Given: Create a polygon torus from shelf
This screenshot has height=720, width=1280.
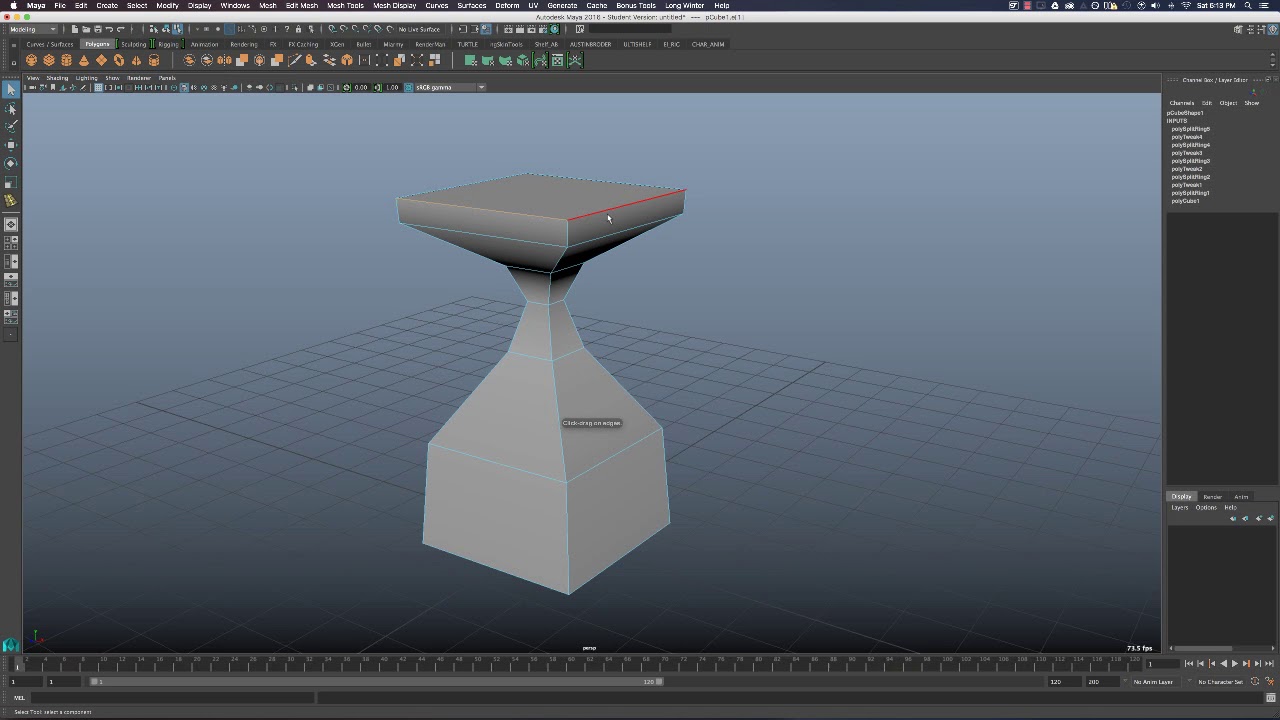Looking at the screenshot, I should click(118, 61).
